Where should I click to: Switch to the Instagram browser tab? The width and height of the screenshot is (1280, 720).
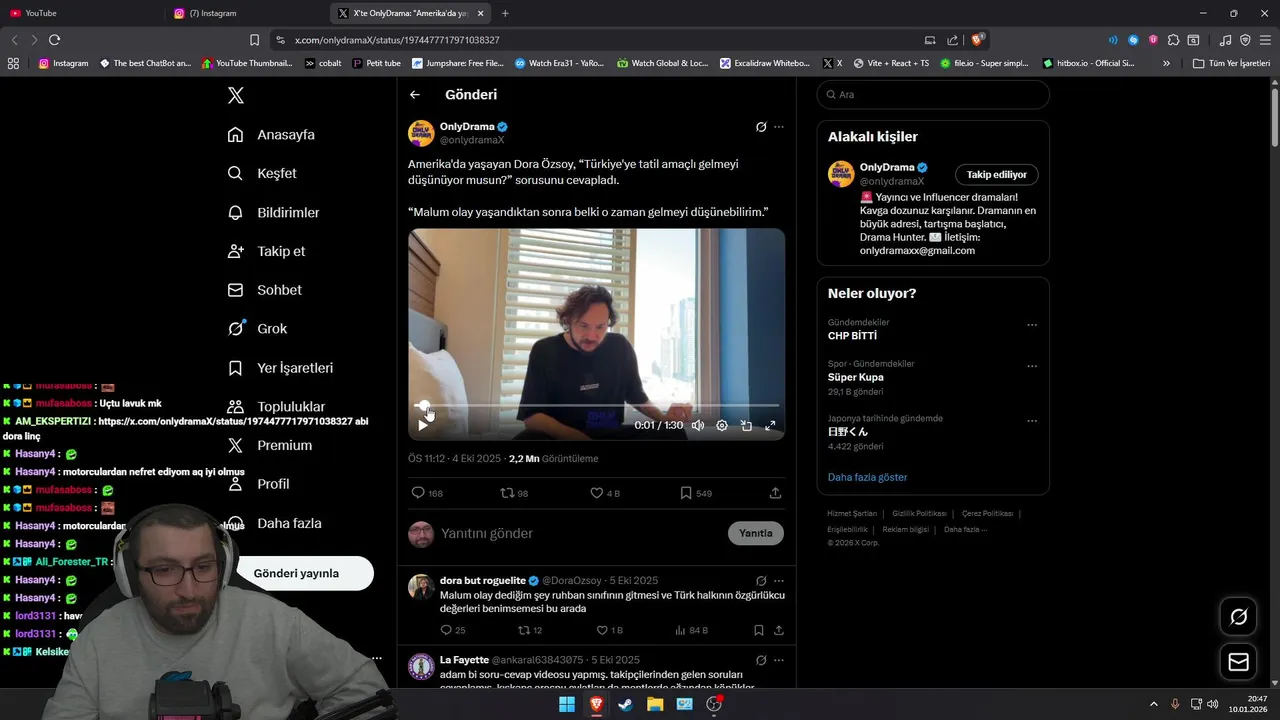coord(247,13)
